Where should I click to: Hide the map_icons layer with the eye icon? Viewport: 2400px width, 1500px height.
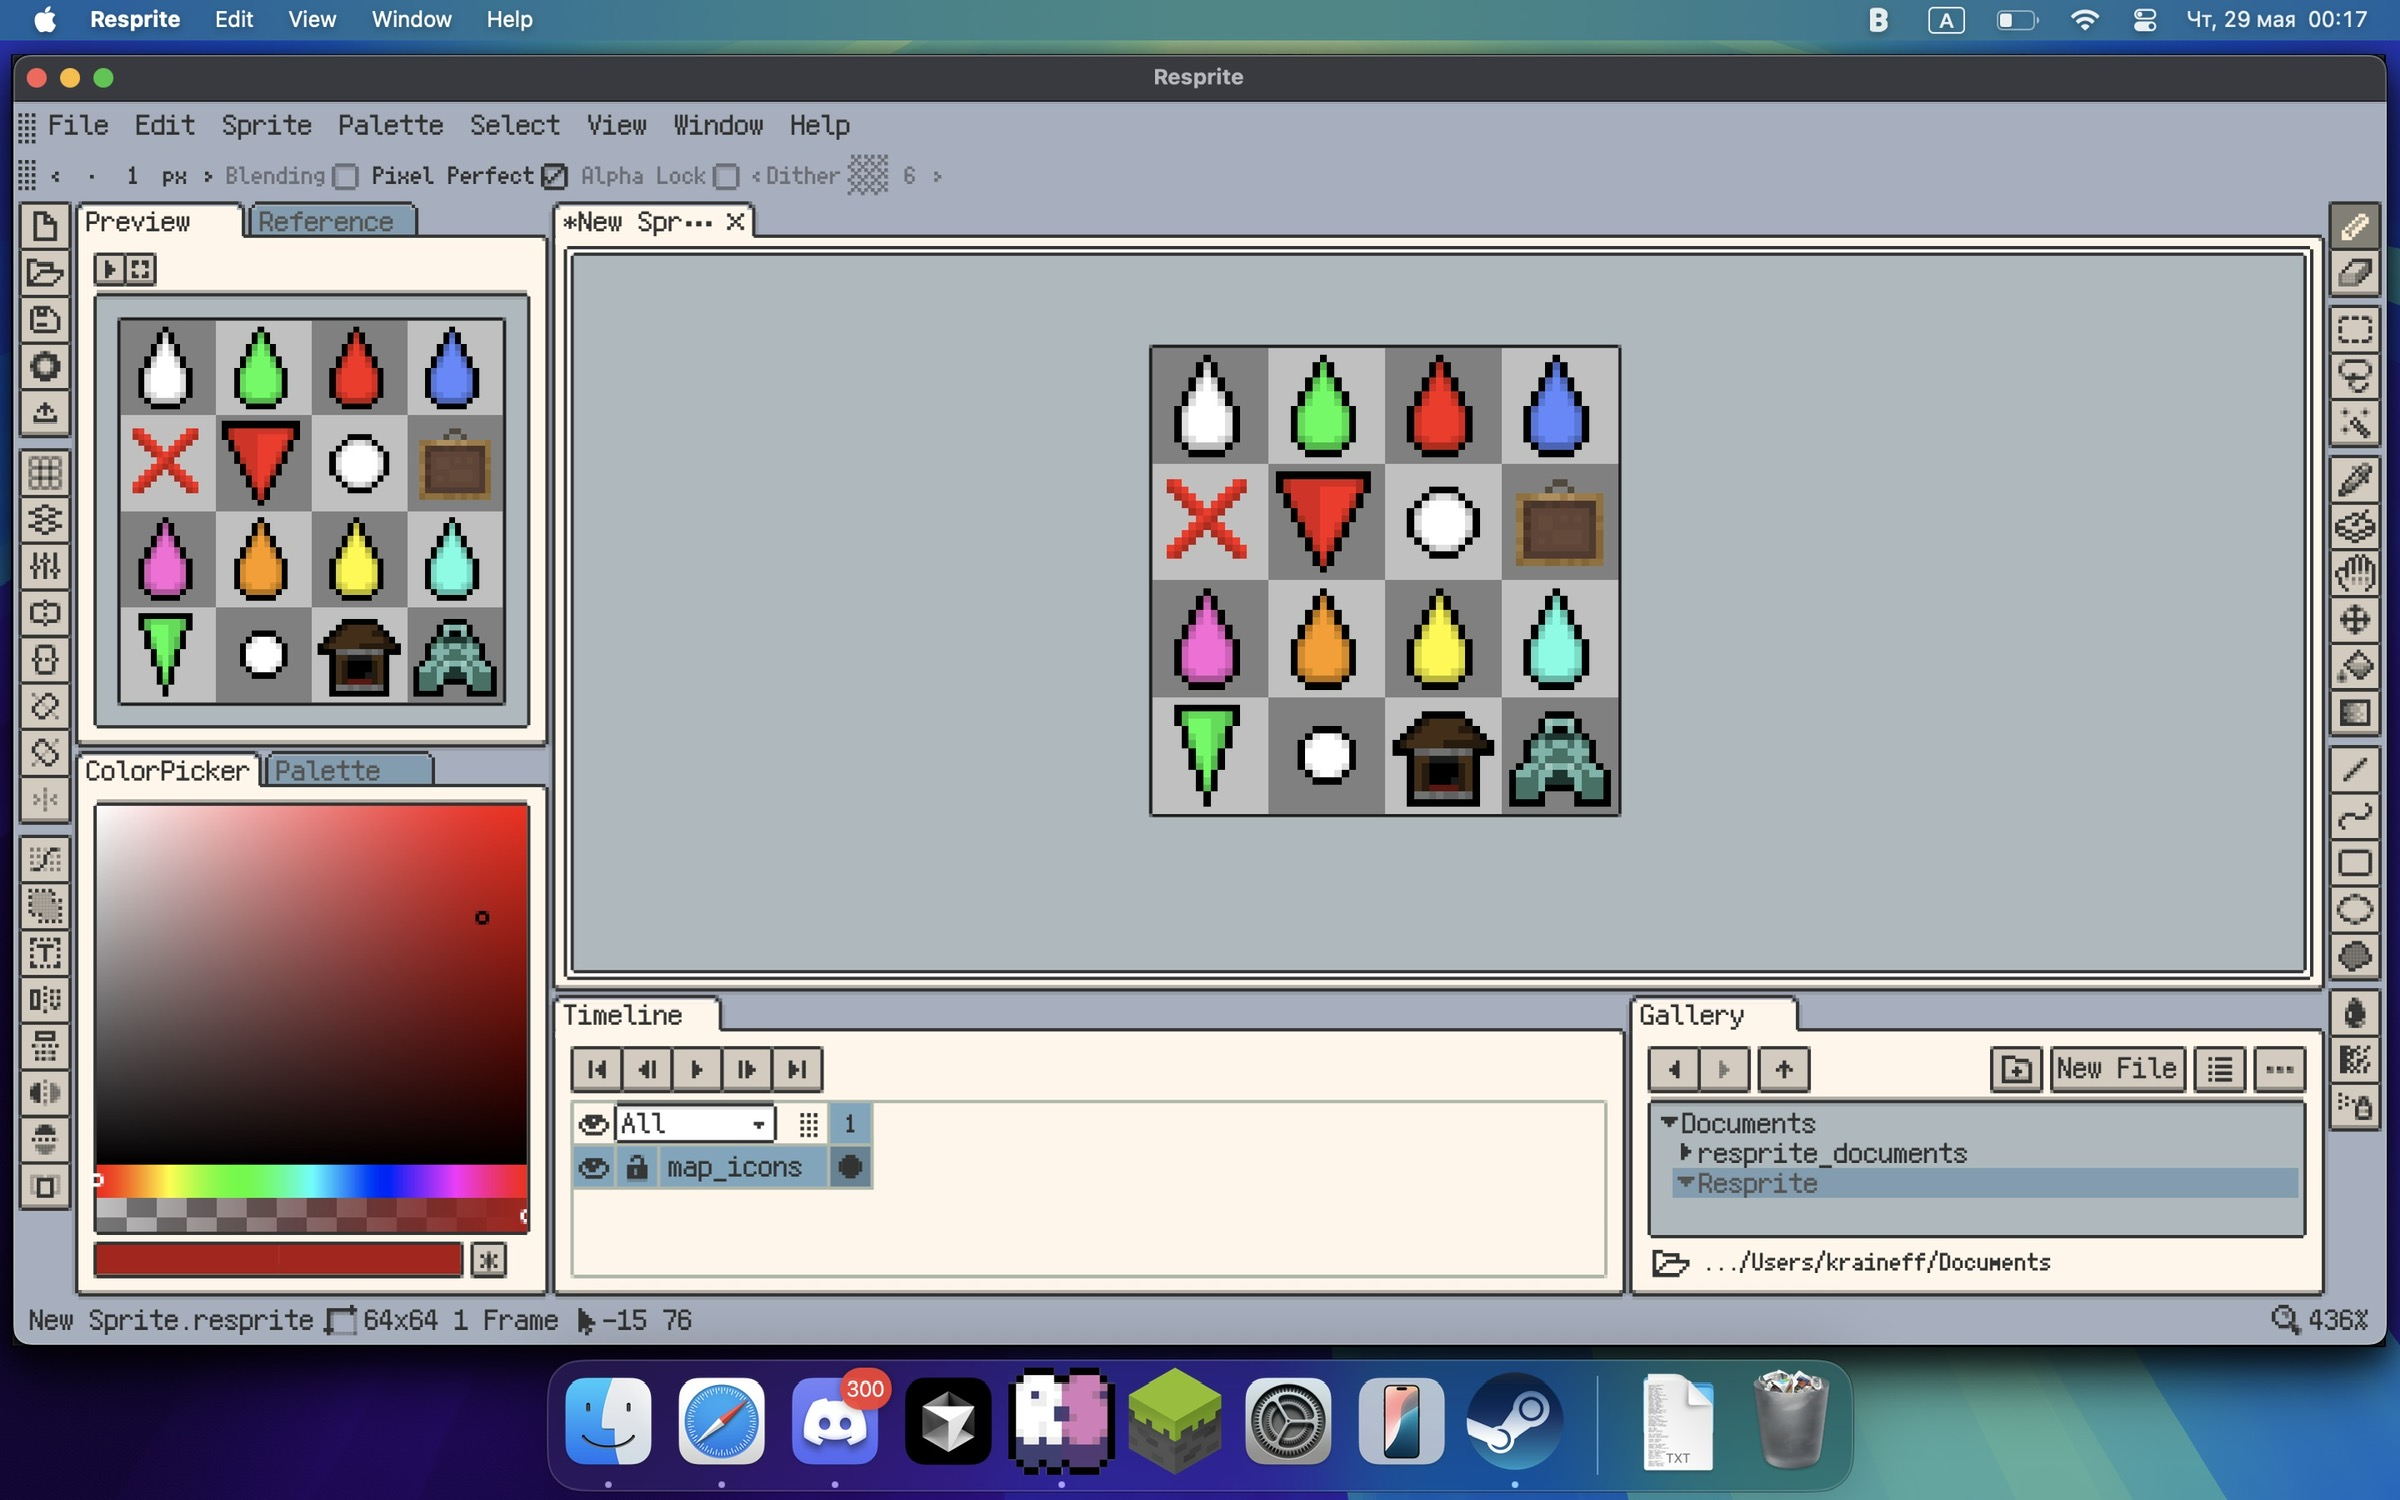(x=593, y=1167)
